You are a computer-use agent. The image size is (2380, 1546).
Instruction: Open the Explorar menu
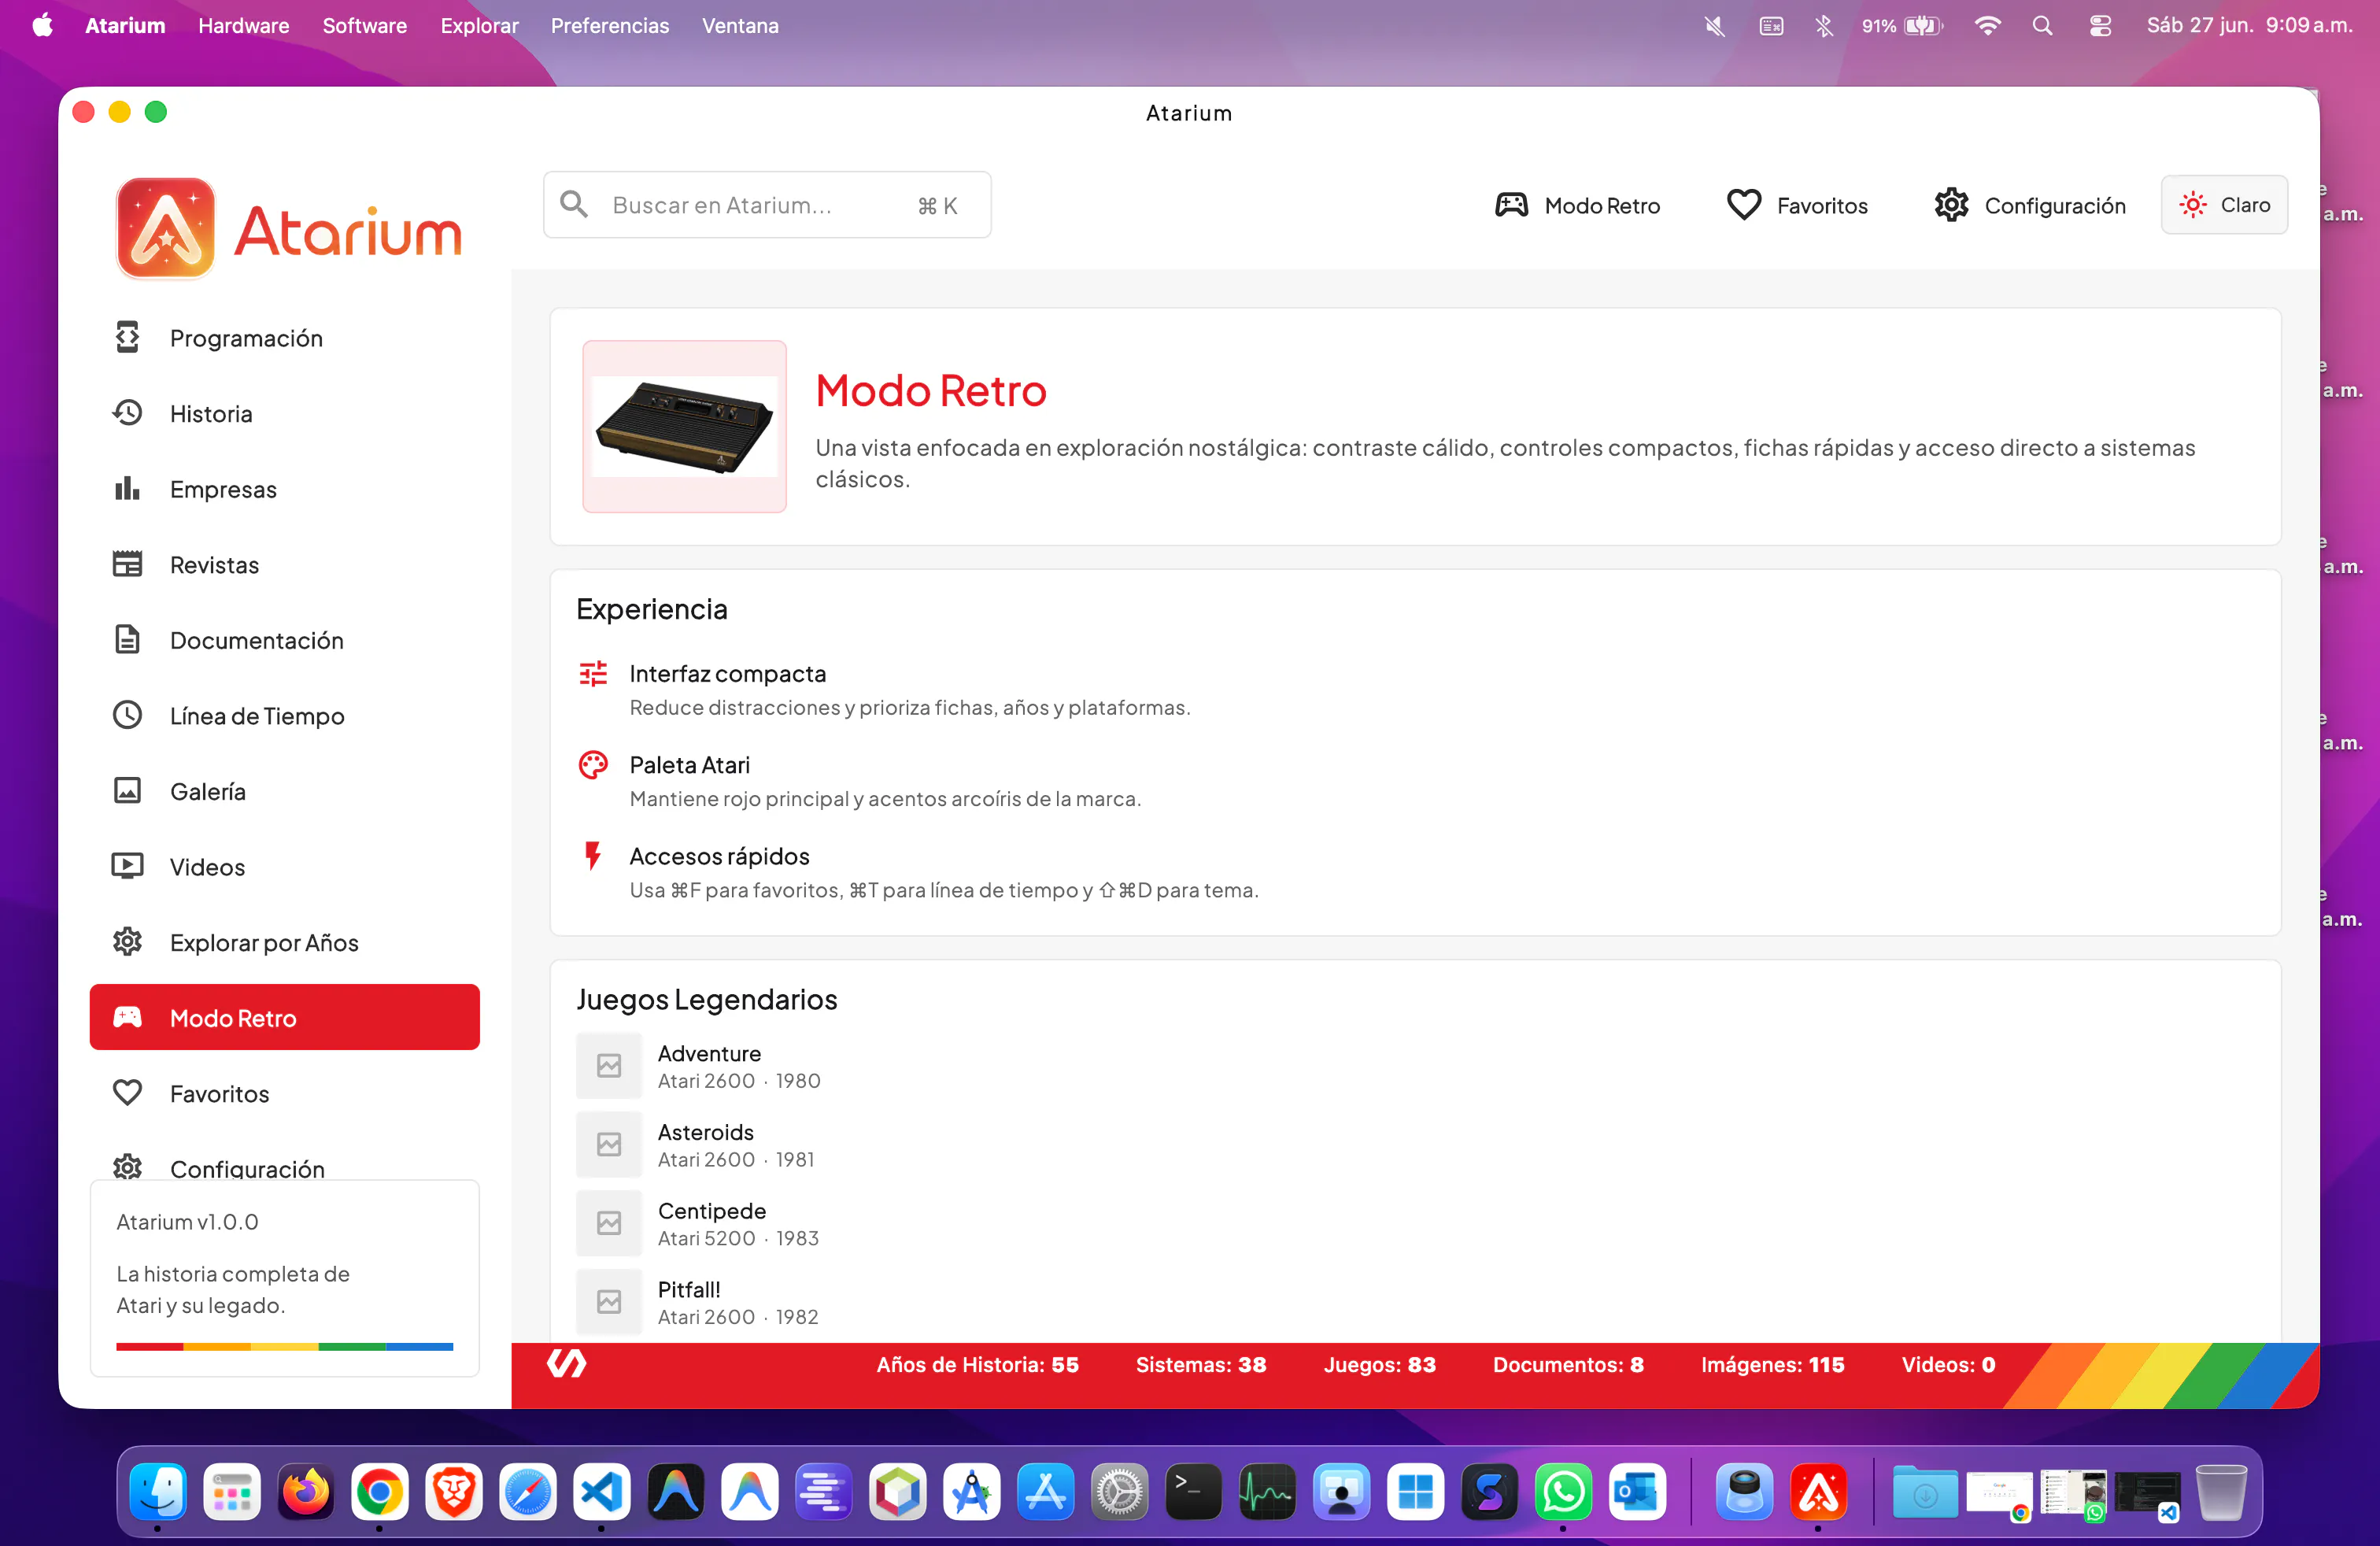pos(479,25)
